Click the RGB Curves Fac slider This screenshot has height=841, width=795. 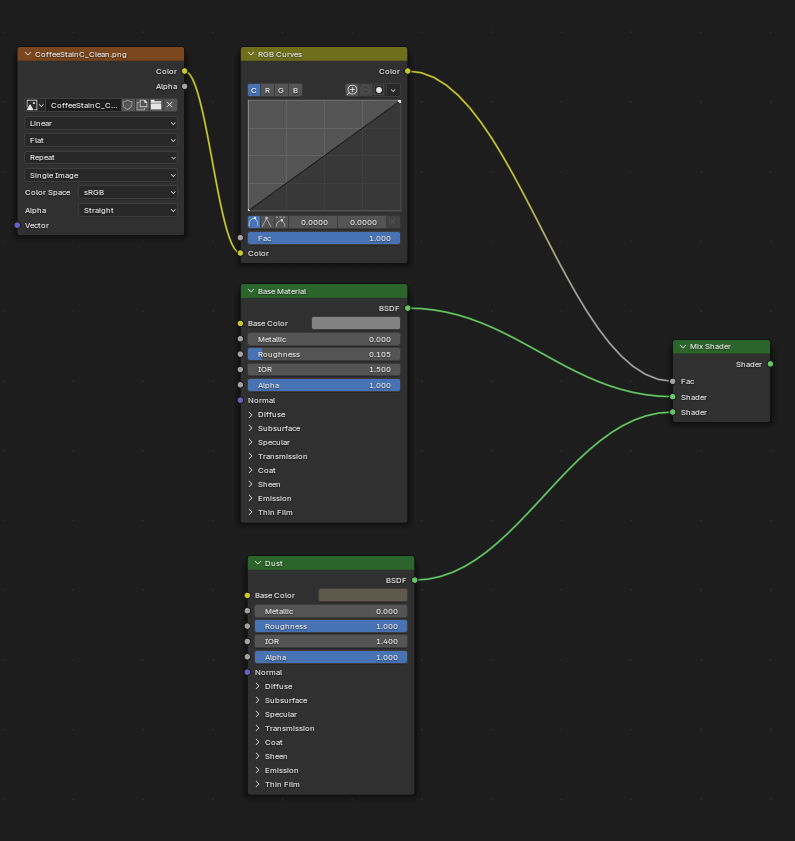(x=324, y=238)
